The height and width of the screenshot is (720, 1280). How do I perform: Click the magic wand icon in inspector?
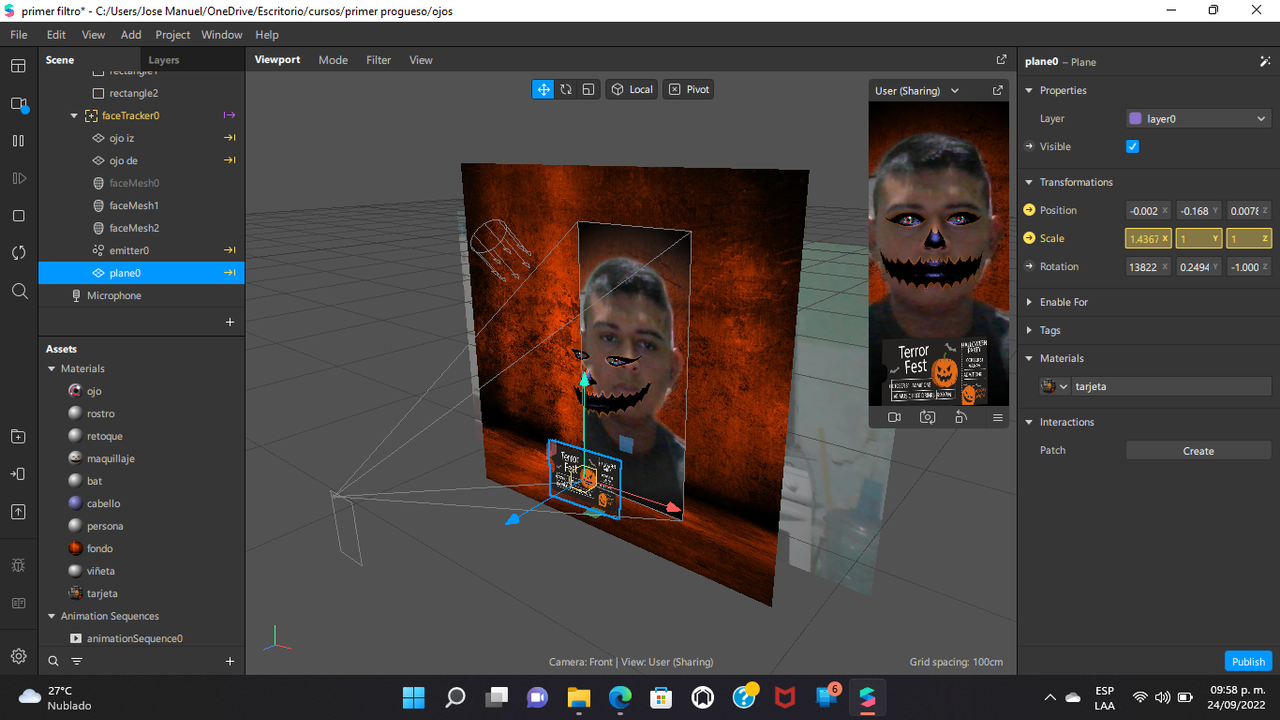[1265, 61]
